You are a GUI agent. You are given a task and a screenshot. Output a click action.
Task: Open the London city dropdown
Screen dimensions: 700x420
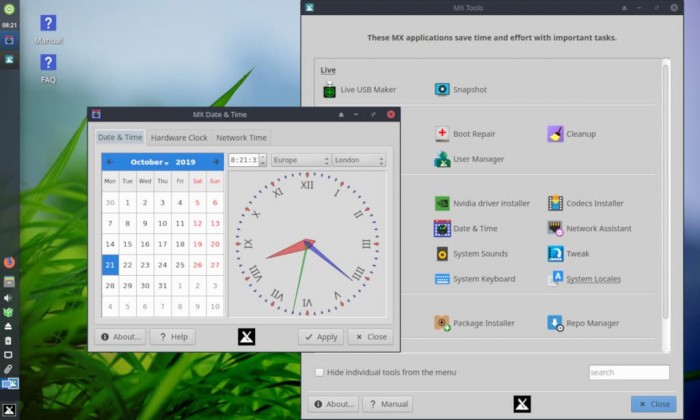(358, 160)
